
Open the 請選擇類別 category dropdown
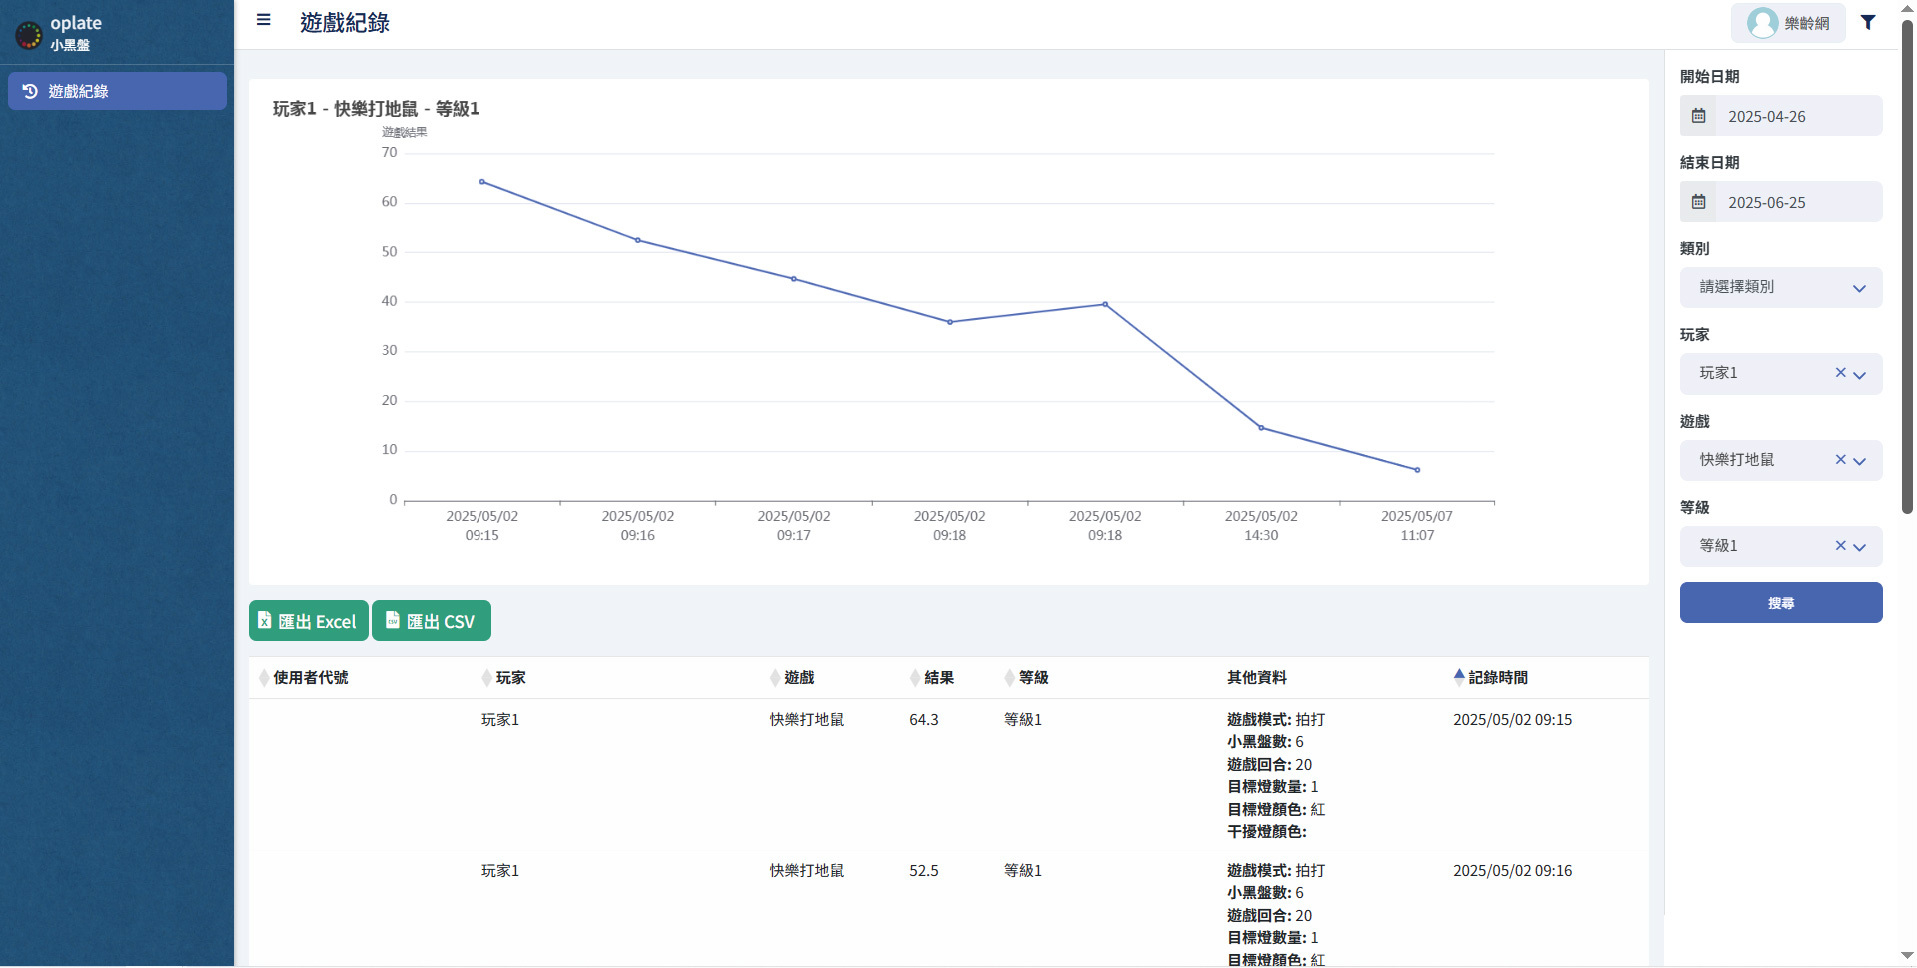click(x=1780, y=288)
